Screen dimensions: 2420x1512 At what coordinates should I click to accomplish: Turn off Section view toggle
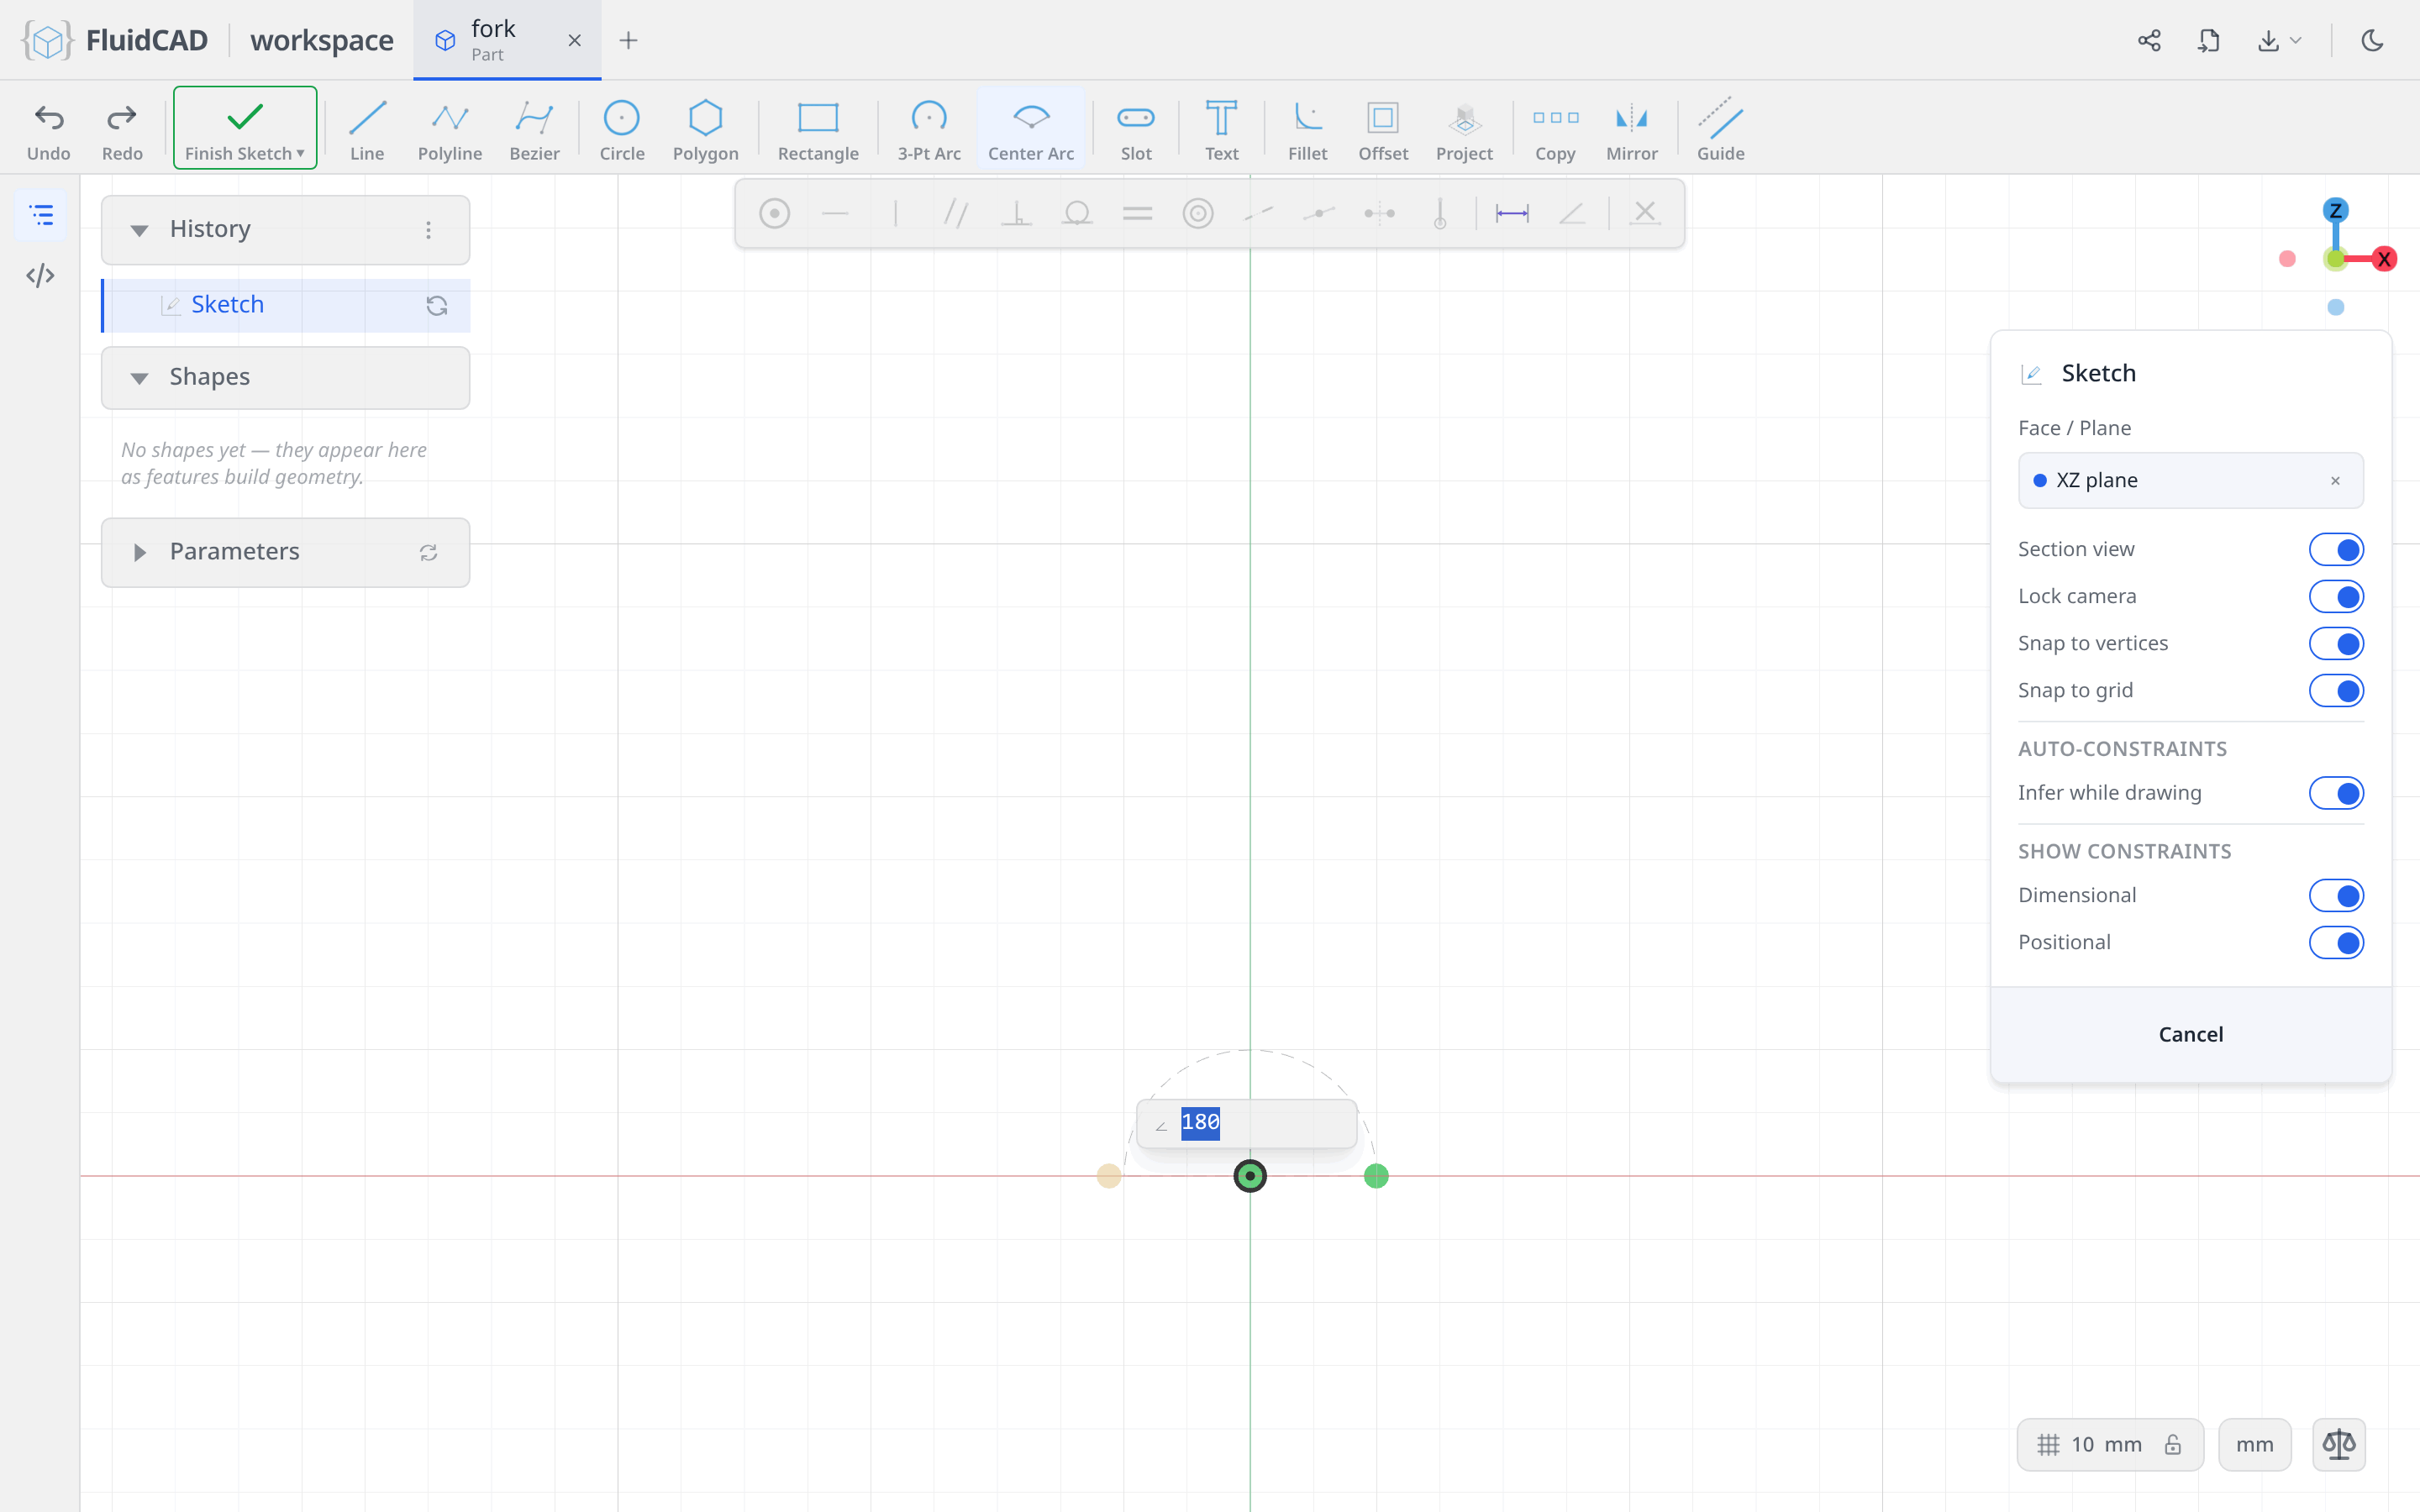click(2335, 549)
